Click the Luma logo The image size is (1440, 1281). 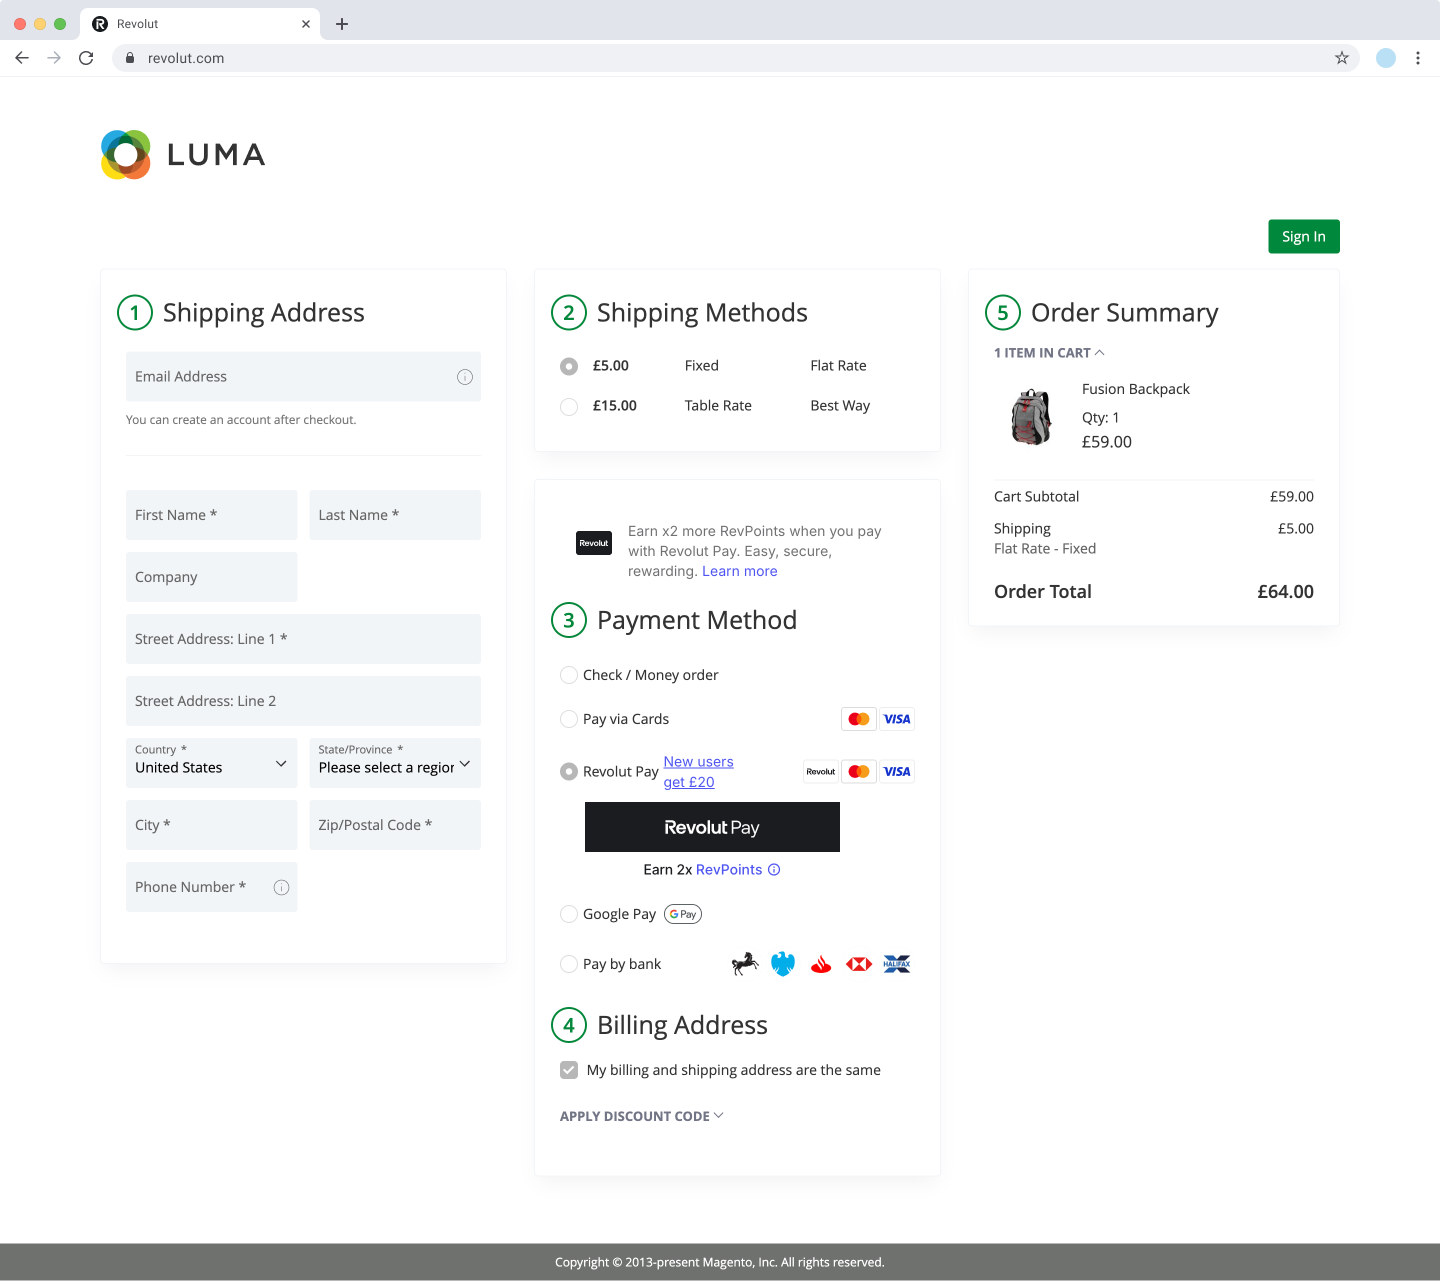click(183, 155)
